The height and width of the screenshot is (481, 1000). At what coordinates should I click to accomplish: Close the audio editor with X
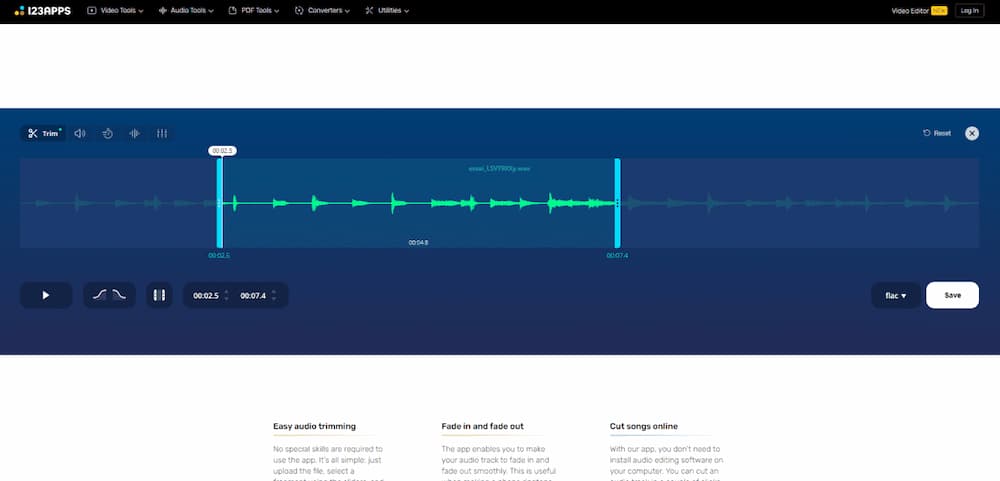[971, 133]
